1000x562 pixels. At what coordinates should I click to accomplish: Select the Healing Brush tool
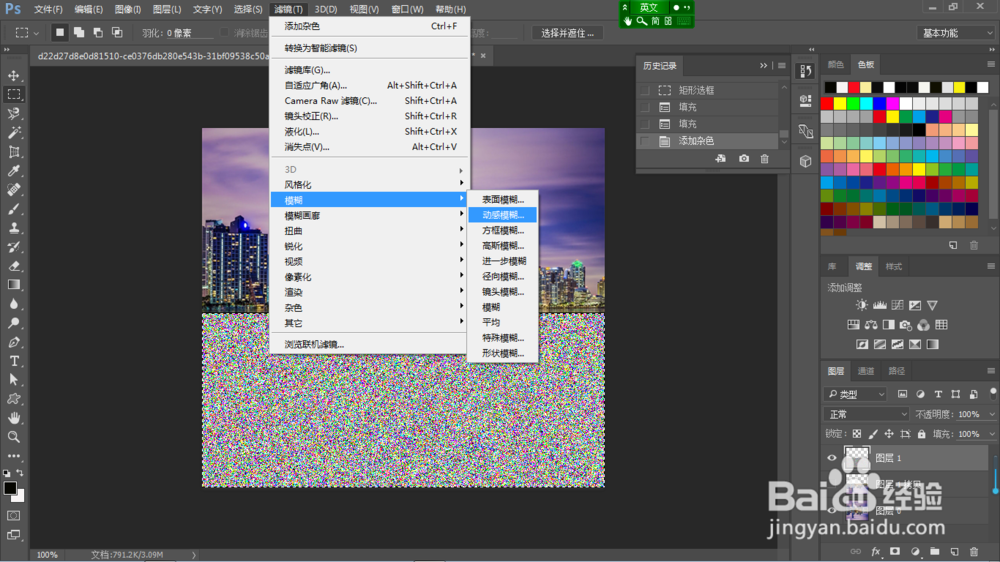click(13, 189)
